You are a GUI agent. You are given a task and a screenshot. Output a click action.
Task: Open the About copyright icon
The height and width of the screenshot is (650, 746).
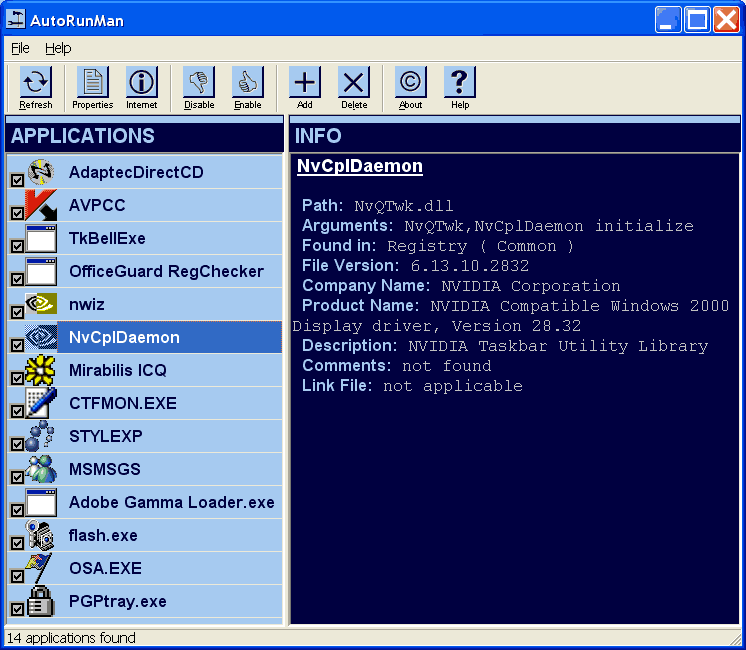tap(410, 83)
